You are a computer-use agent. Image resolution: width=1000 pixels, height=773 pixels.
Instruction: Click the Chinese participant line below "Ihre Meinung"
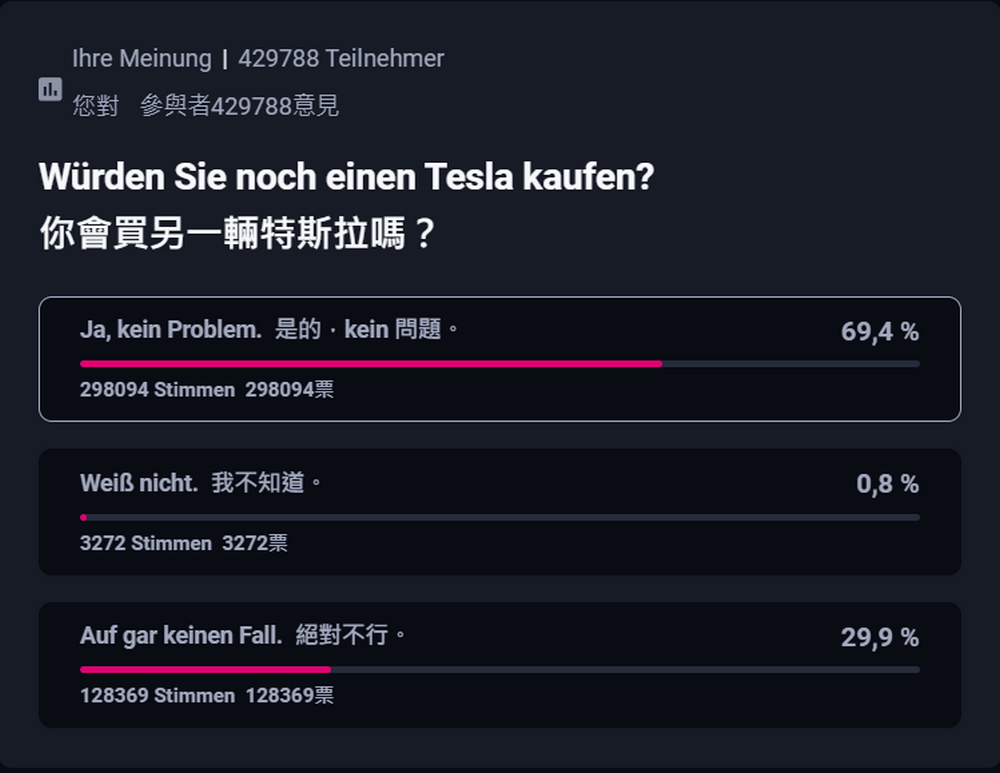[205, 106]
